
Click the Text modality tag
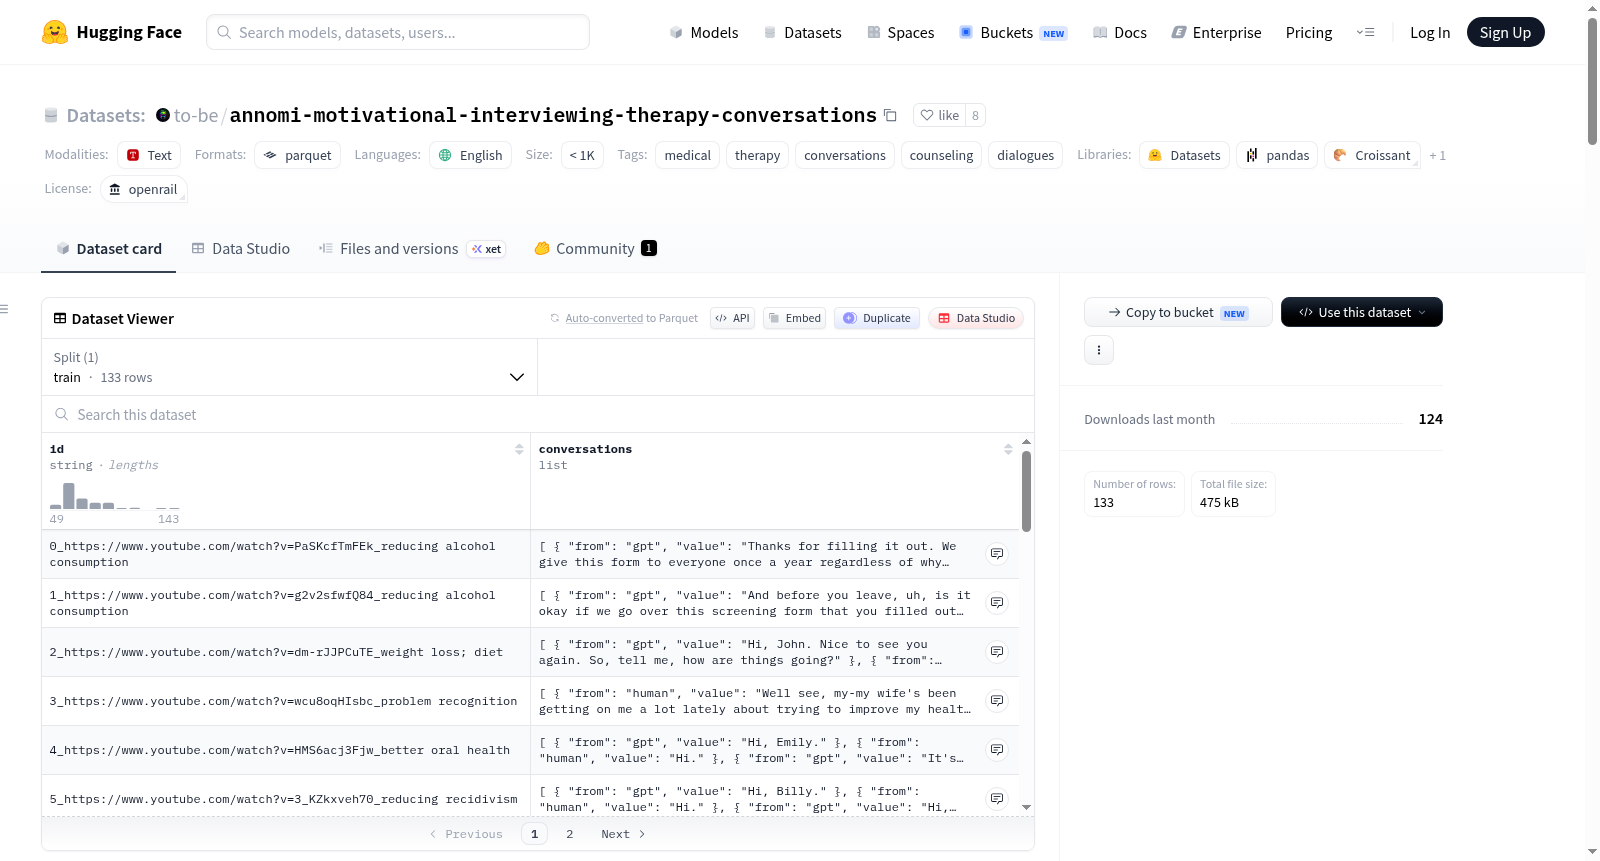[x=149, y=155]
